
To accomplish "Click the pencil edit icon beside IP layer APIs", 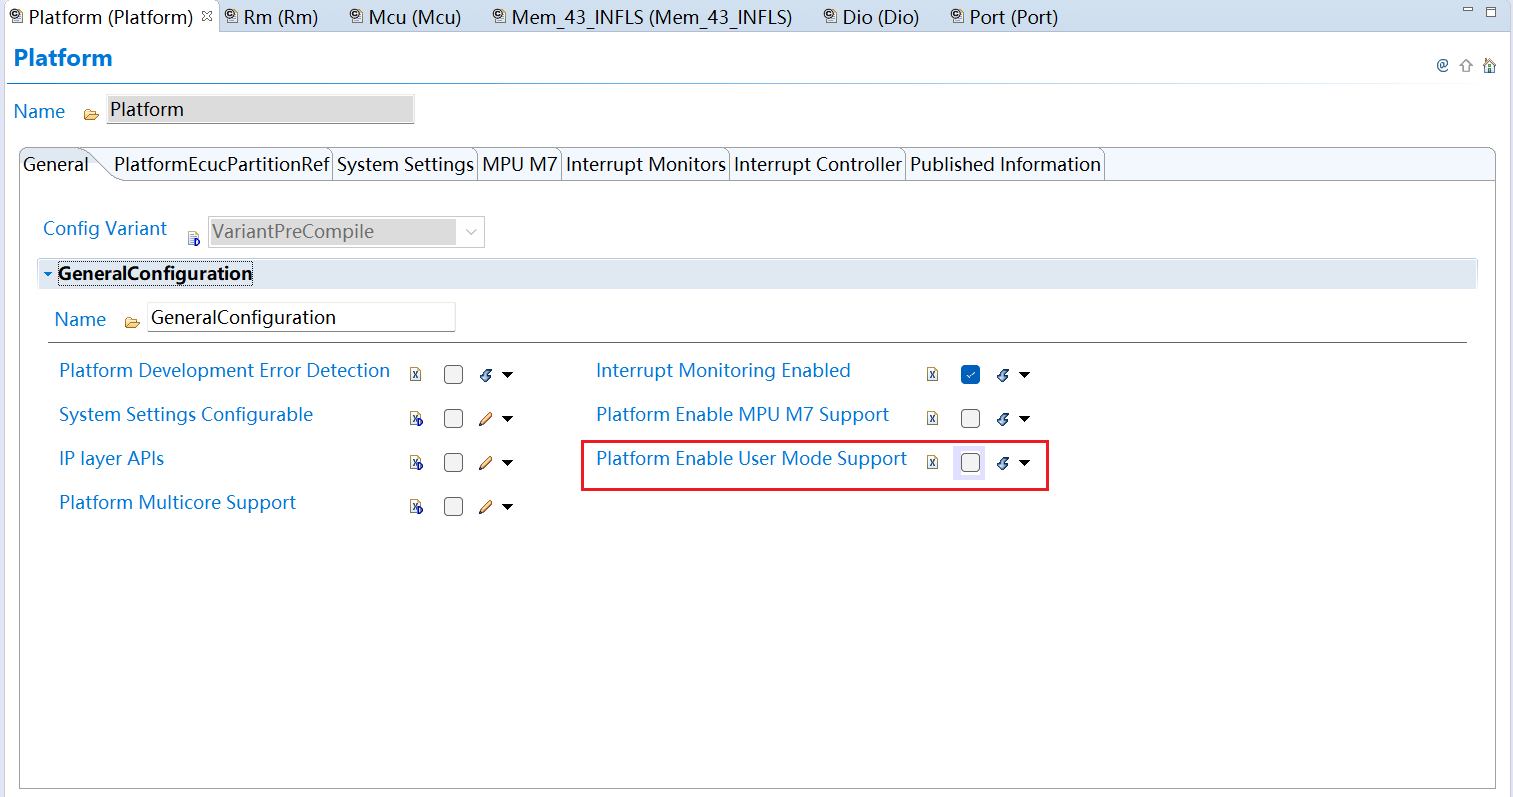I will (485, 462).
